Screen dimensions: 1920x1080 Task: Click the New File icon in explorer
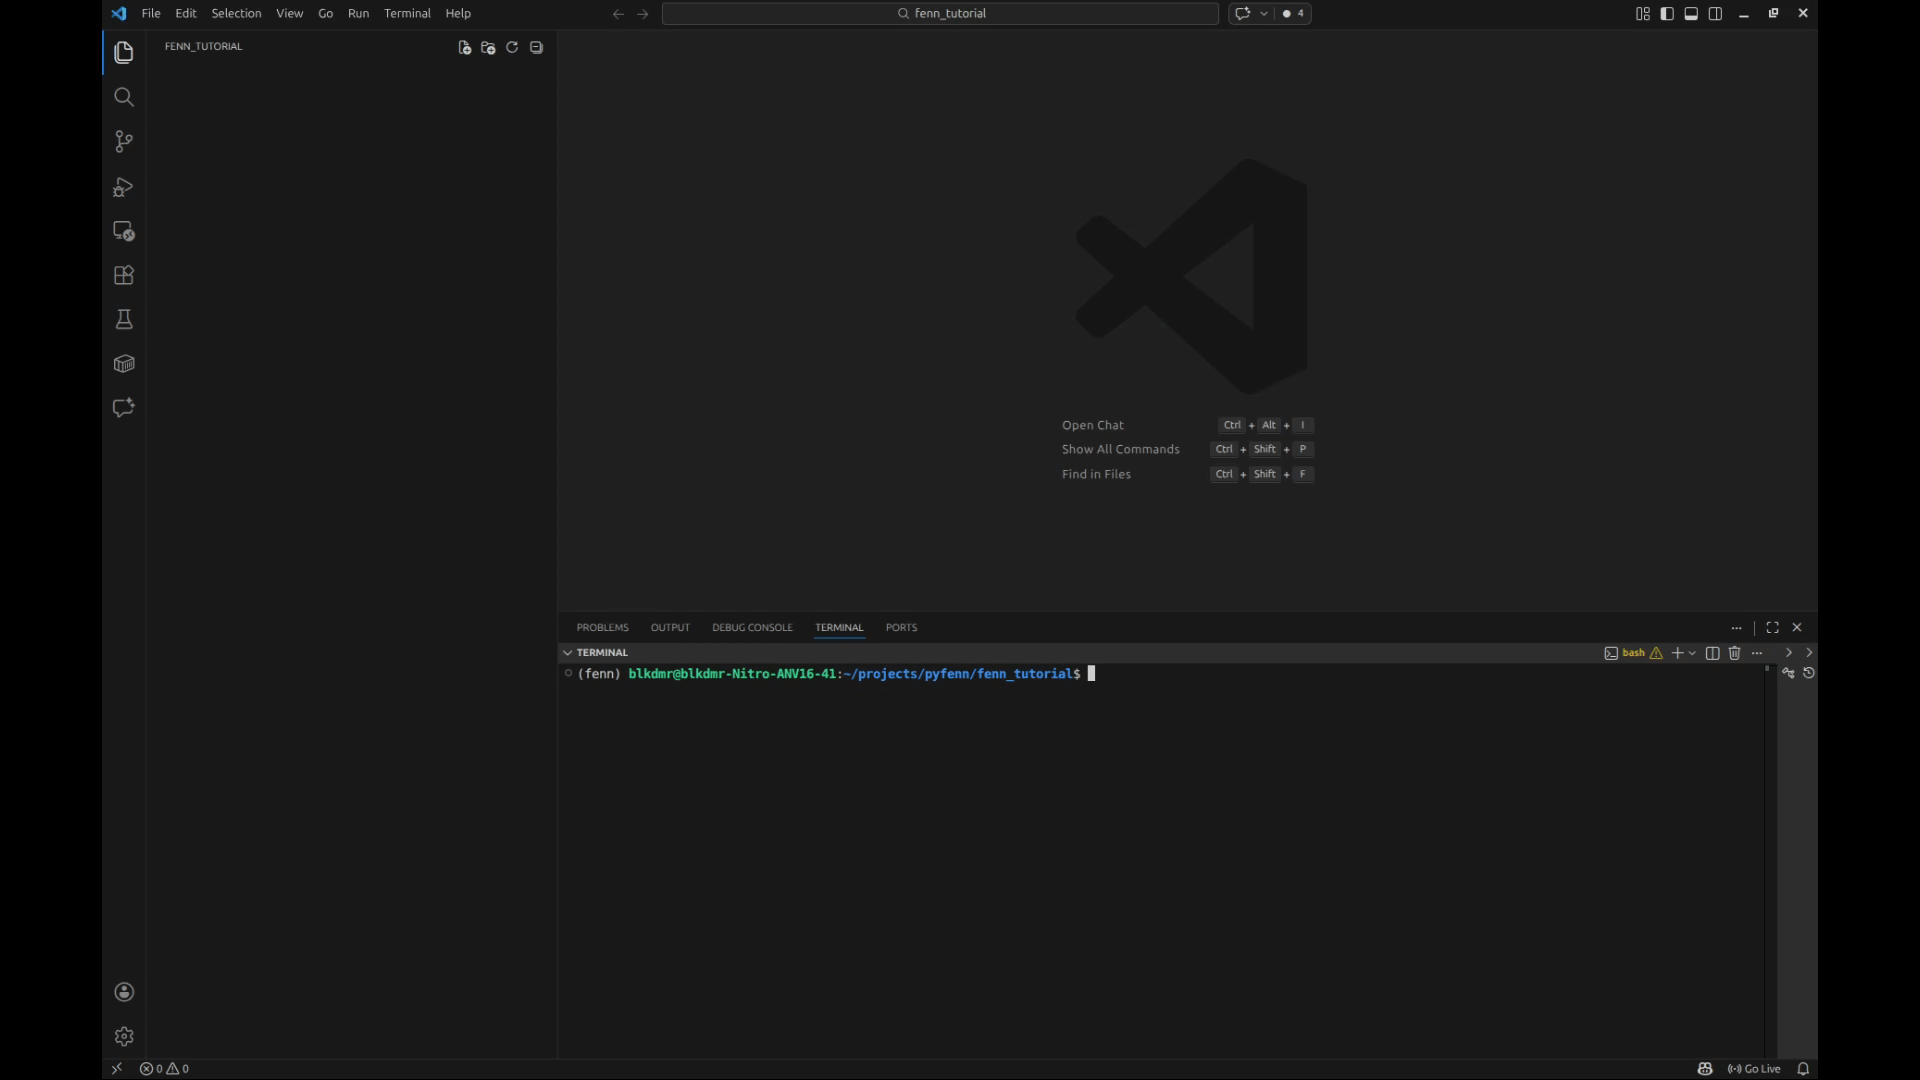[x=464, y=47]
